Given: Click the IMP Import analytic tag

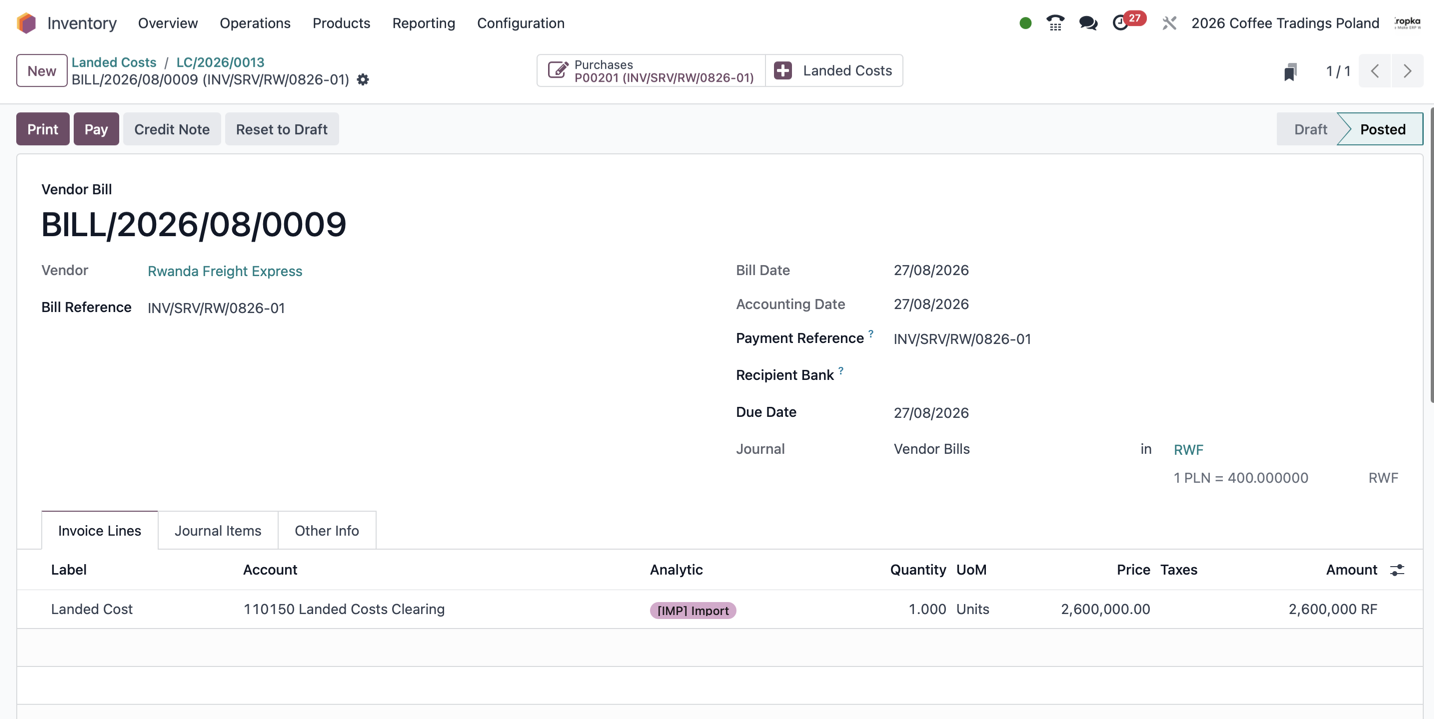Looking at the screenshot, I should pyautogui.click(x=693, y=610).
